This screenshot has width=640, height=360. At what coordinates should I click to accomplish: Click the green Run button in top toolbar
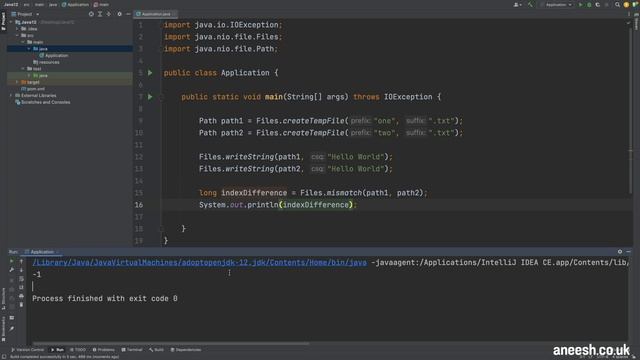580,5
